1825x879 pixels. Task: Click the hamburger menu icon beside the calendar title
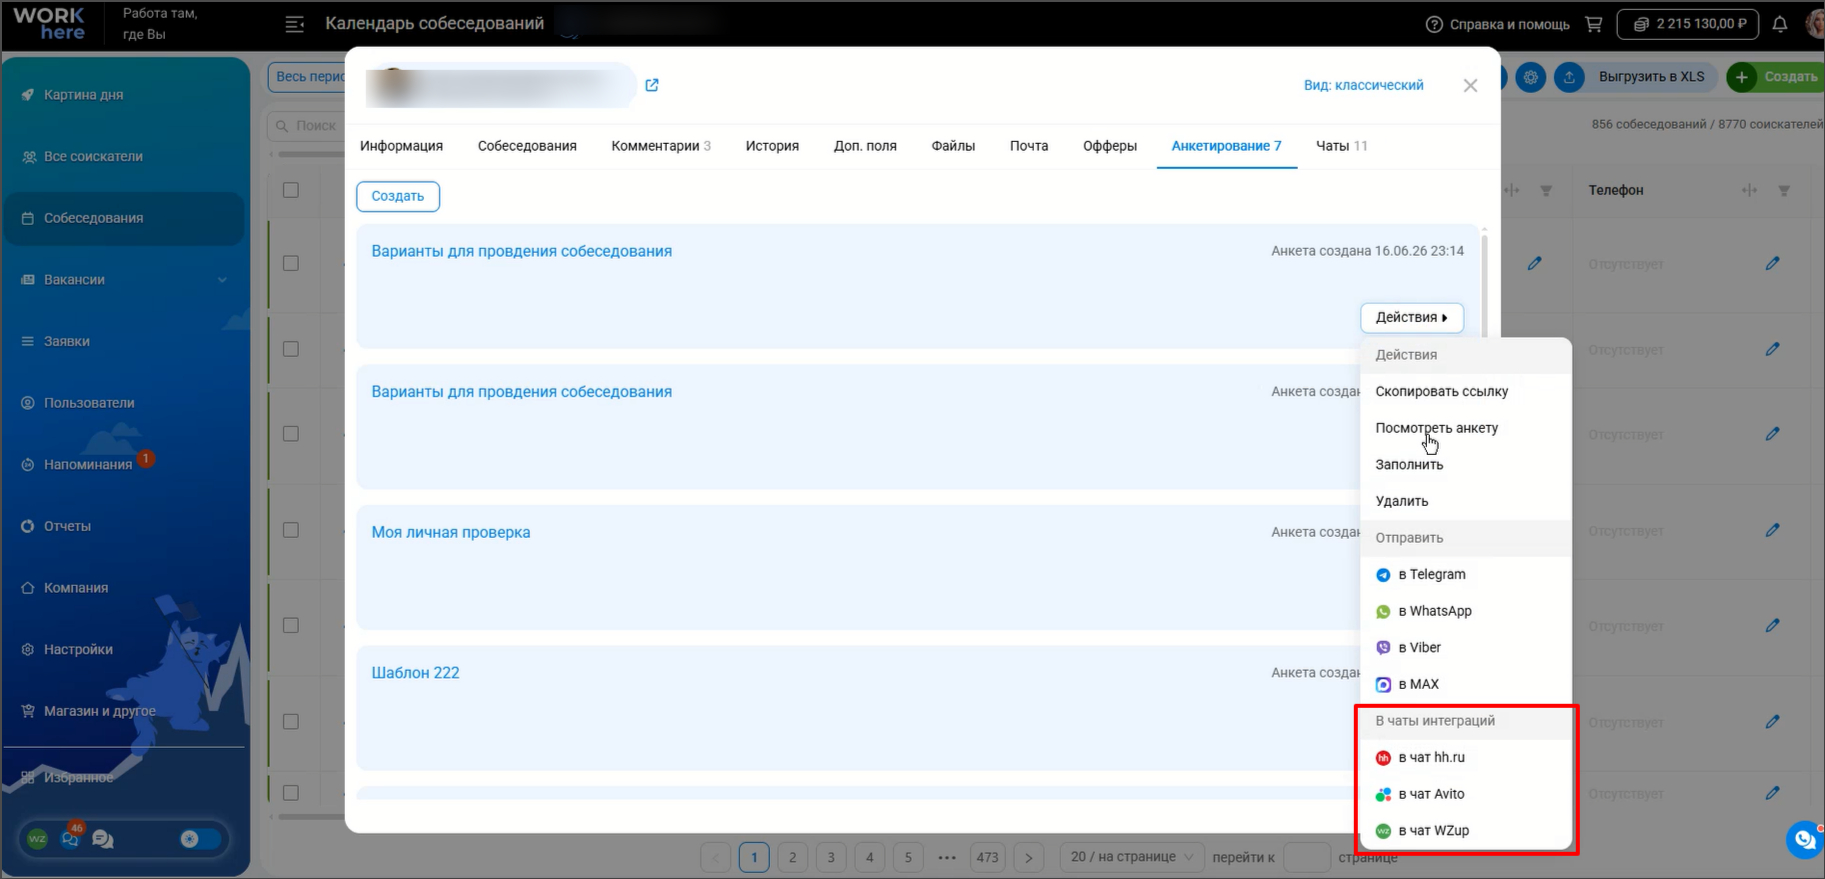tap(295, 24)
